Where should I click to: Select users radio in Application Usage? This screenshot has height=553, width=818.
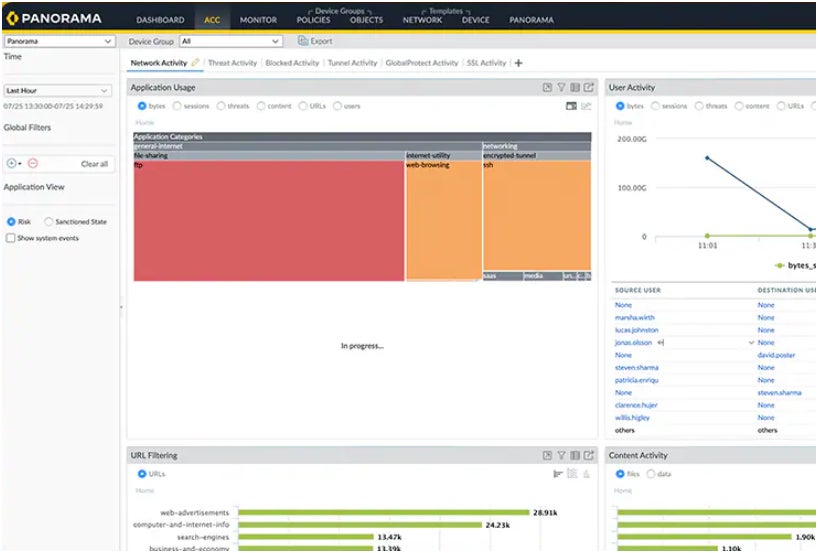pyautogui.click(x=337, y=106)
